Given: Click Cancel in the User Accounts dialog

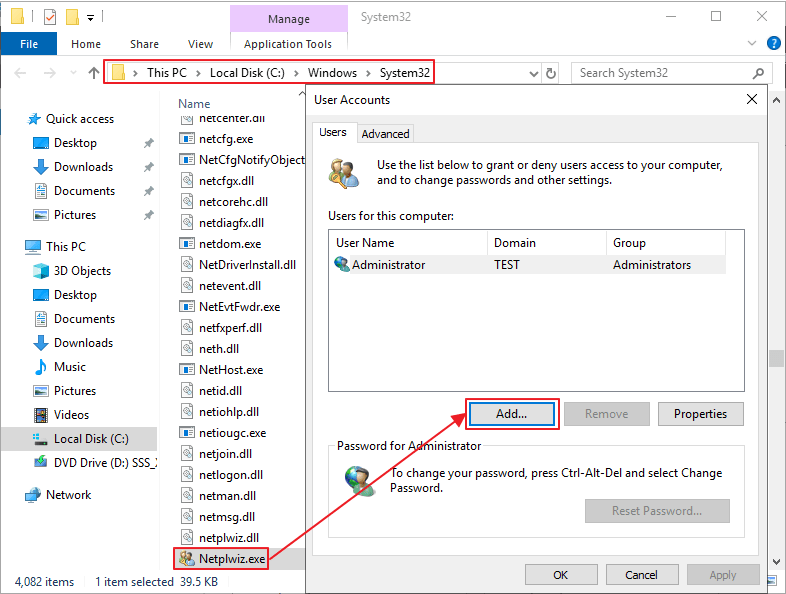Looking at the screenshot, I should click(x=642, y=575).
